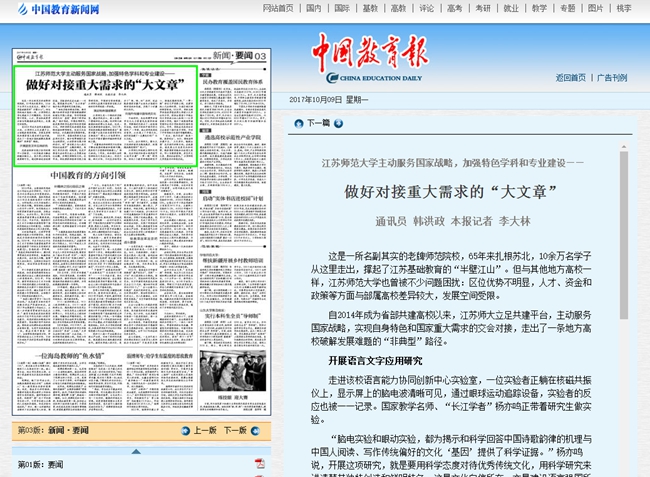Click the 下一篇 next article link
The width and height of the screenshot is (650, 477).
[x=318, y=124]
